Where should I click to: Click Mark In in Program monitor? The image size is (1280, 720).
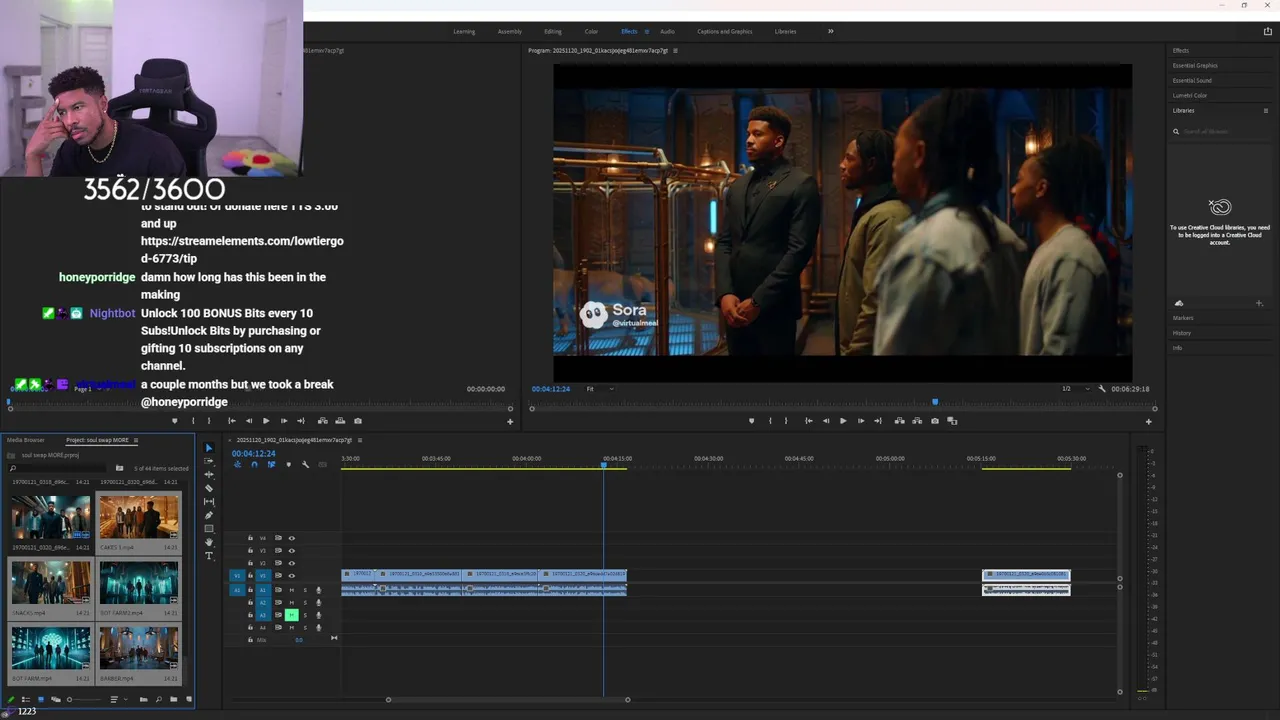770,421
